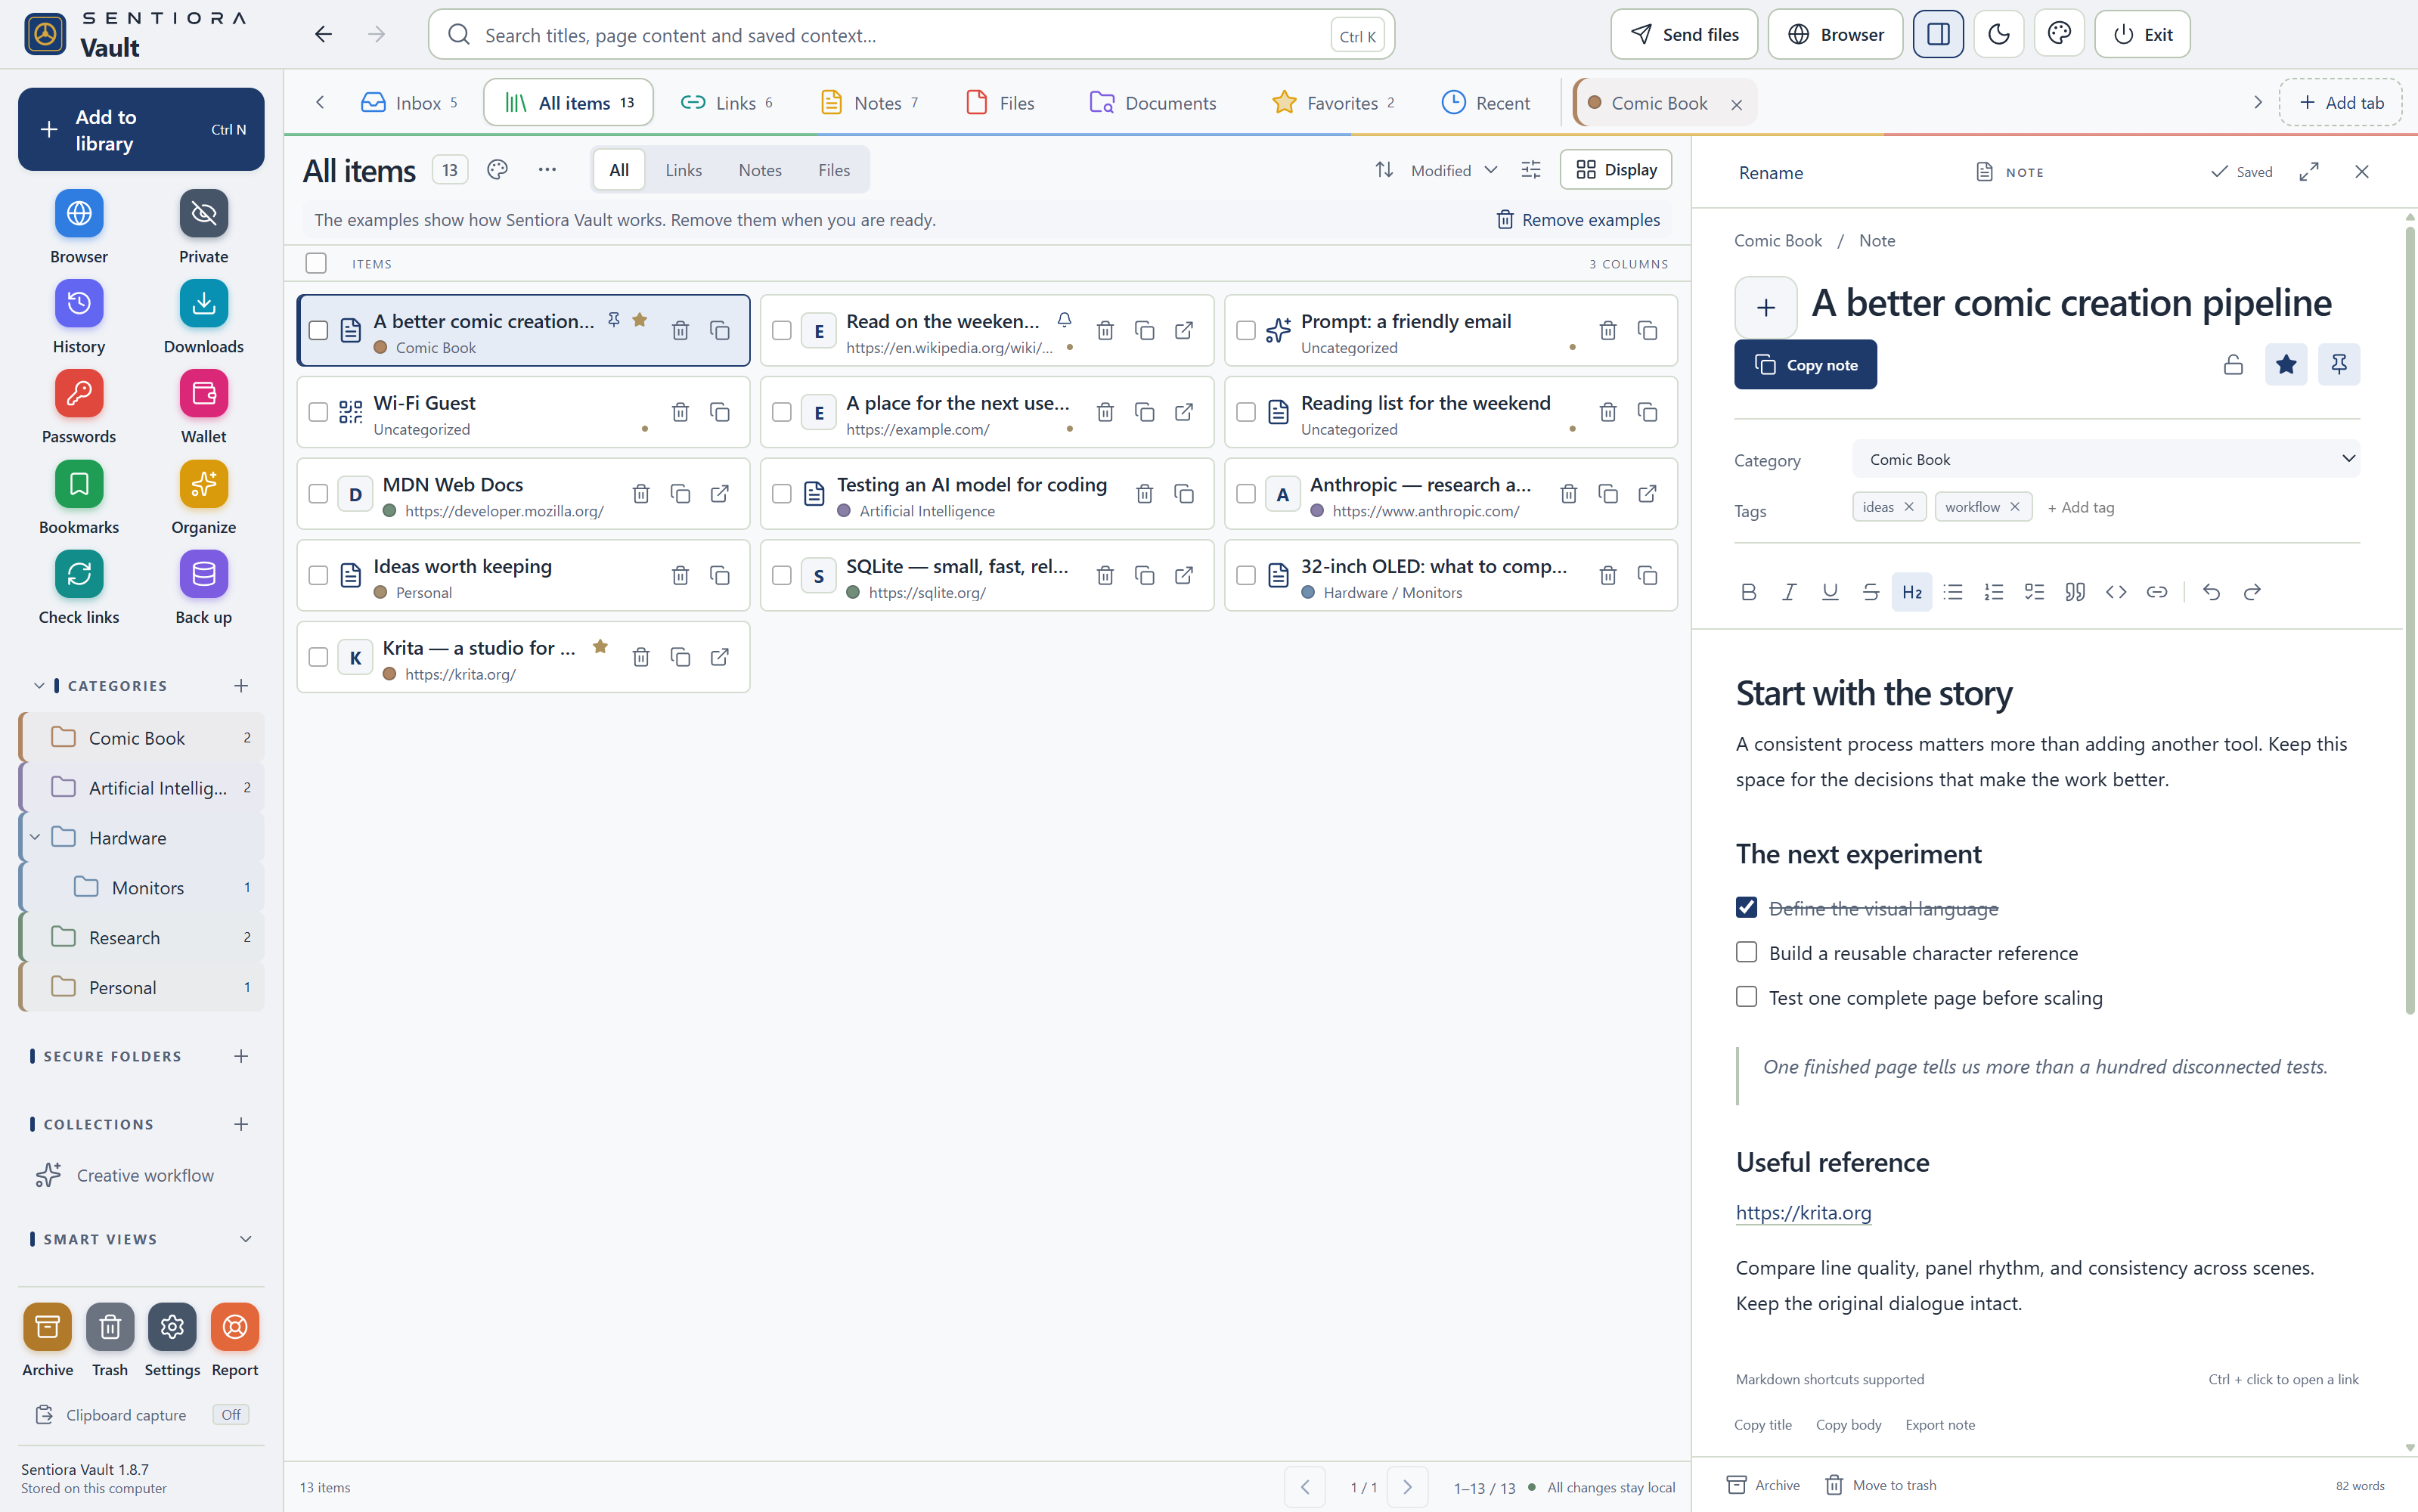The image size is (2418, 1512).
Task: Click the Copy note button
Action: [1805, 365]
